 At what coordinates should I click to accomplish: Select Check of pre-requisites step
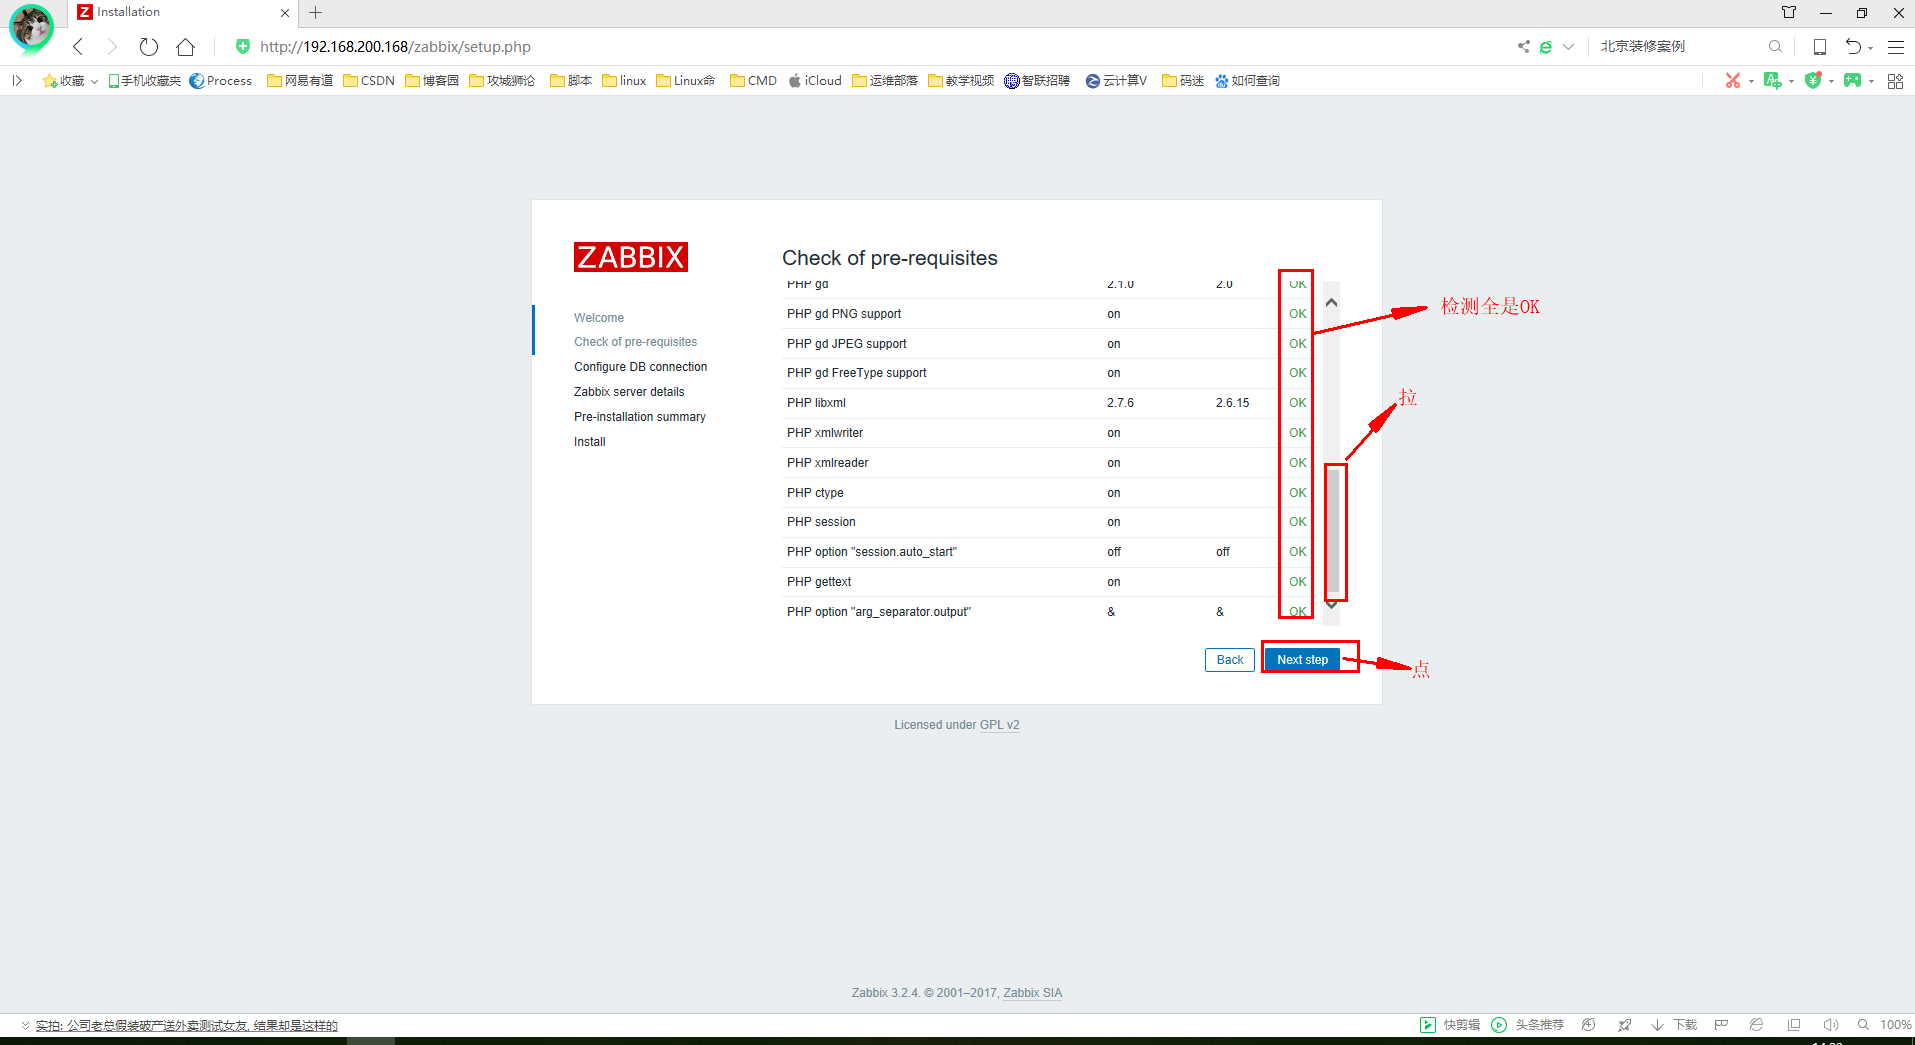coord(635,342)
